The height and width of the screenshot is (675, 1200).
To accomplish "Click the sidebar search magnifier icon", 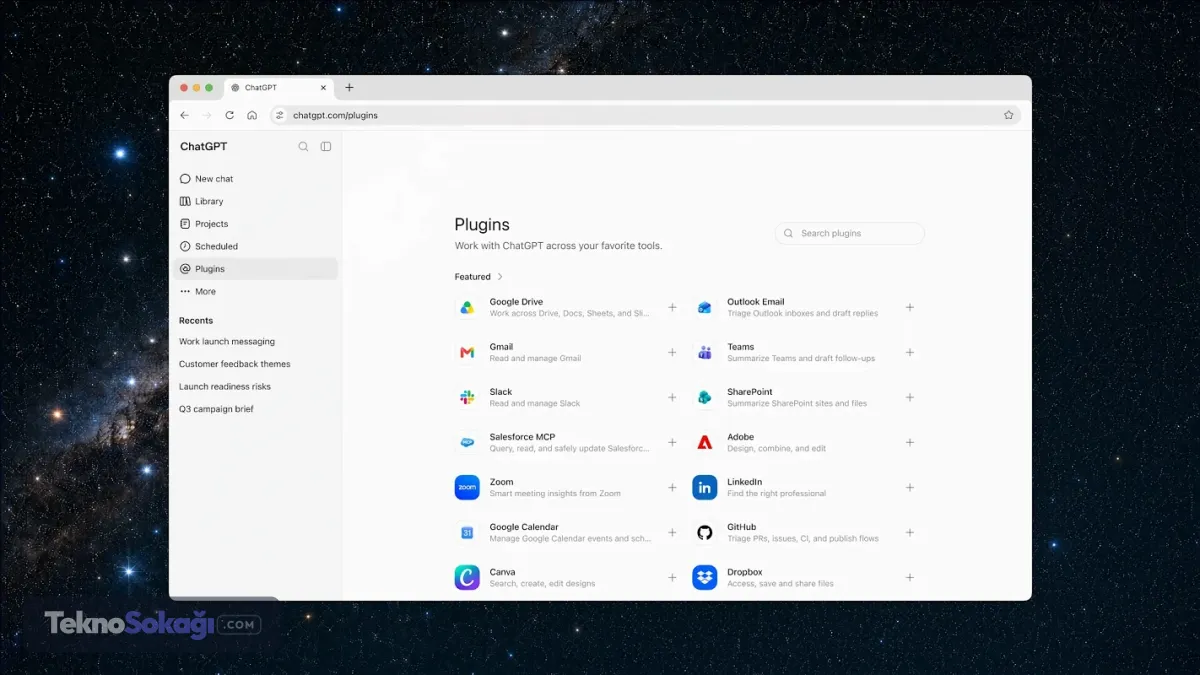I will (x=304, y=146).
